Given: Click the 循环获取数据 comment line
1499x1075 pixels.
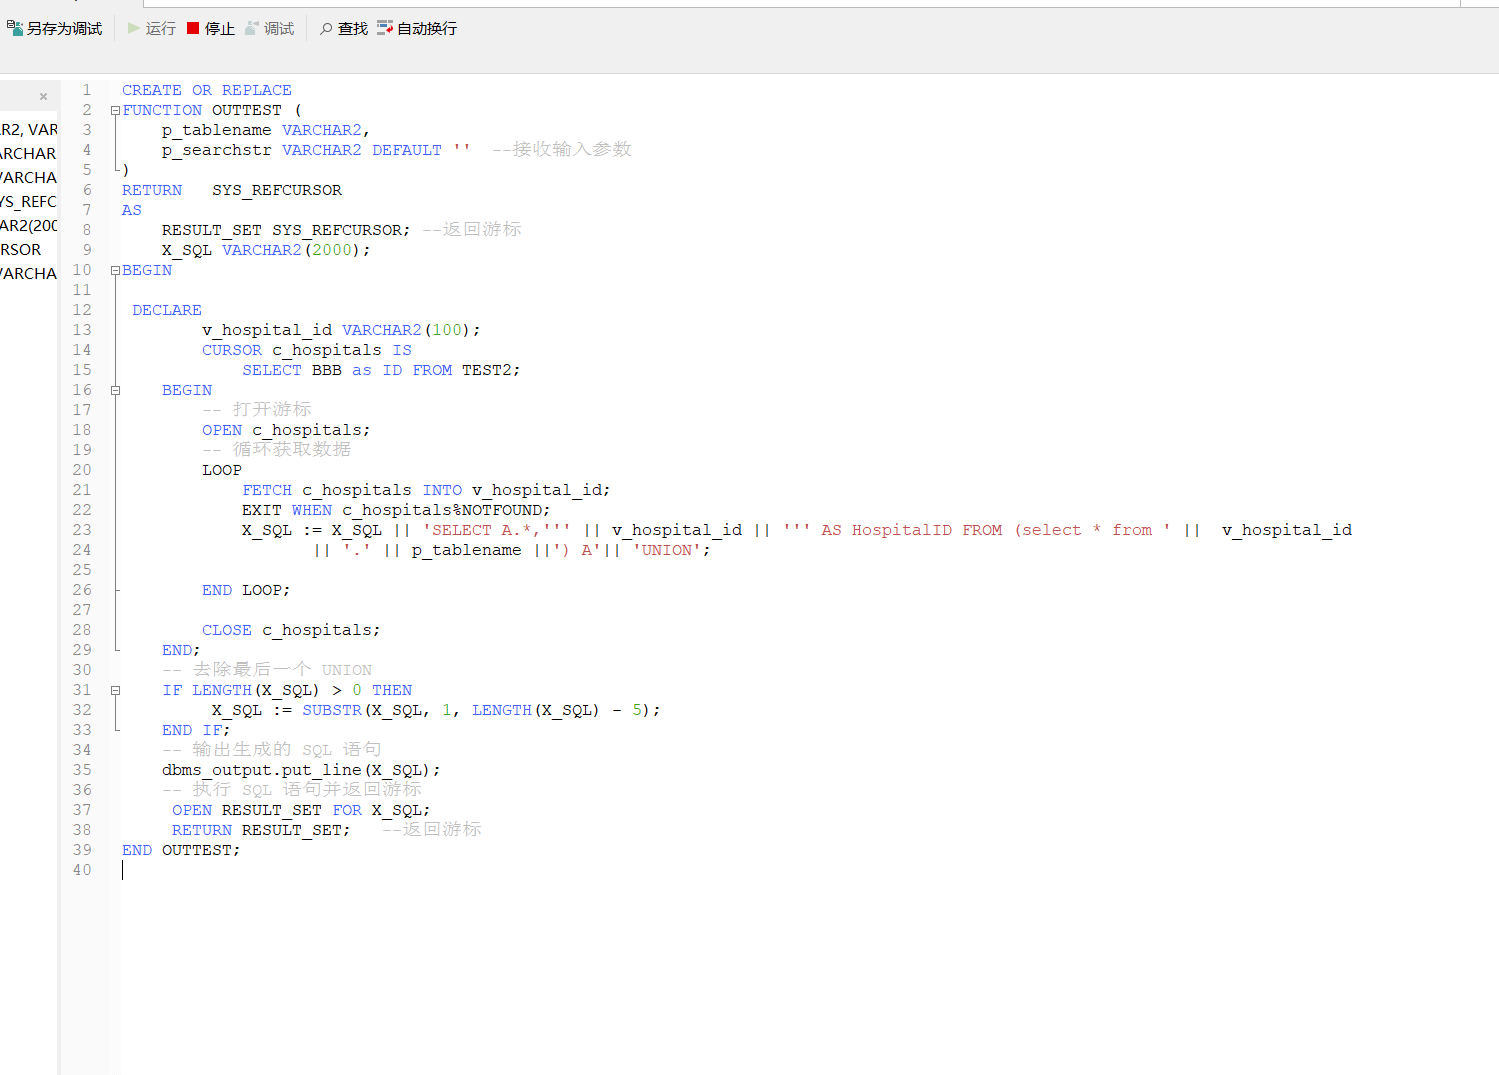Looking at the screenshot, I should [x=277, y=450].
